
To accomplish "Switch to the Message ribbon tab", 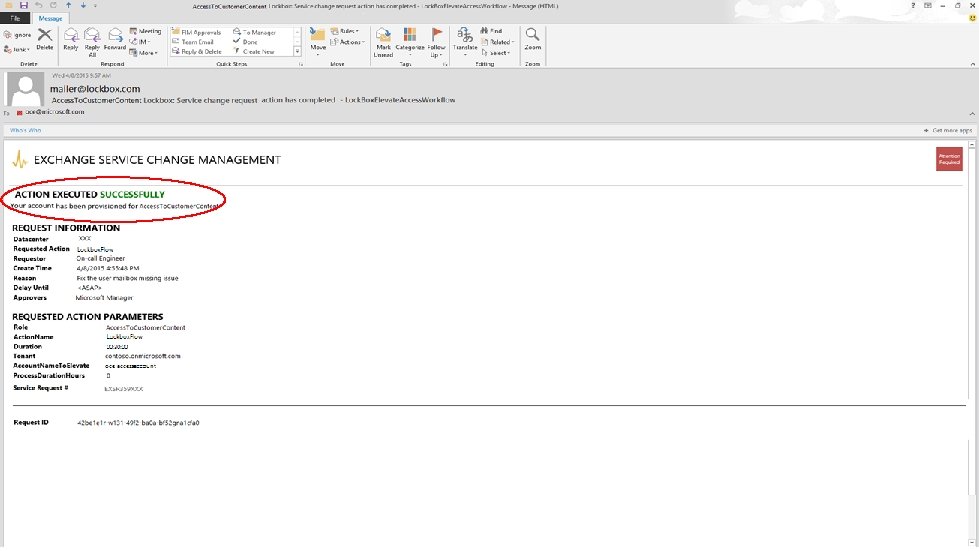I will pyautogui.click(x=51, y=18).
